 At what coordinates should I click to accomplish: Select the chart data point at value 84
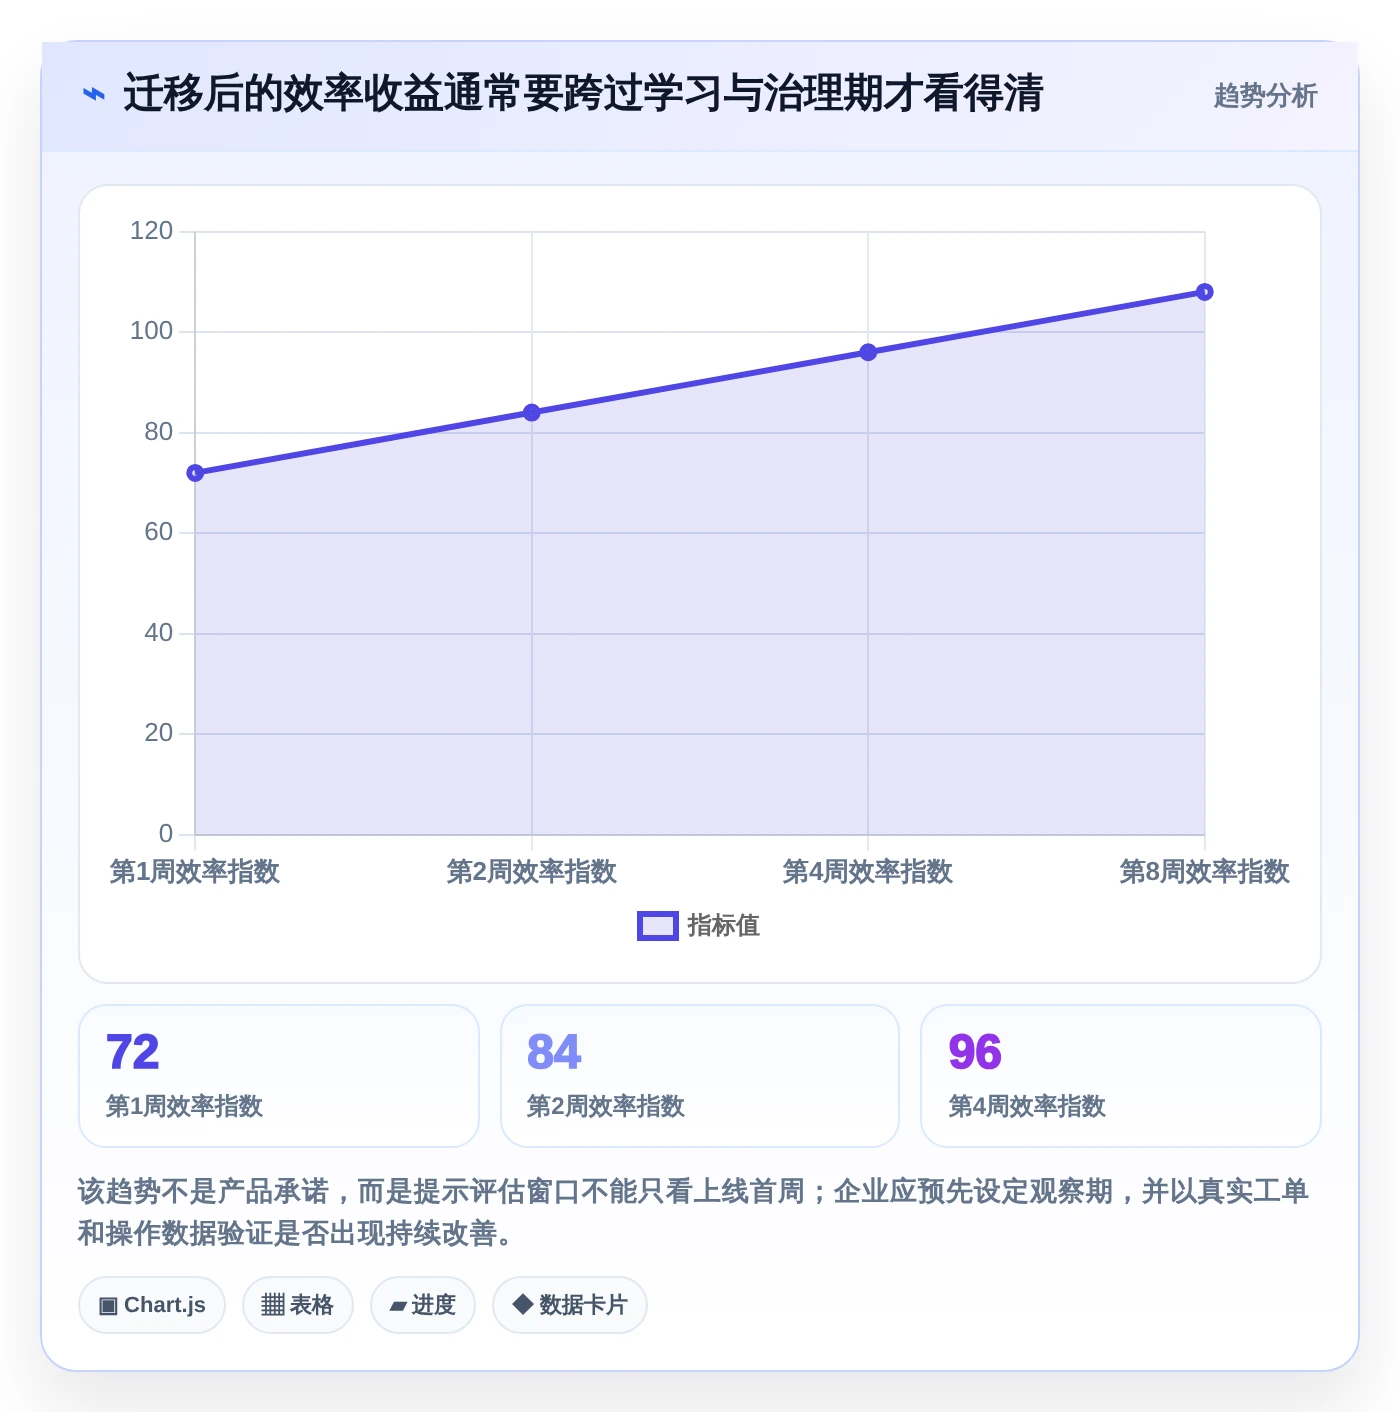(x=532, y=413)
